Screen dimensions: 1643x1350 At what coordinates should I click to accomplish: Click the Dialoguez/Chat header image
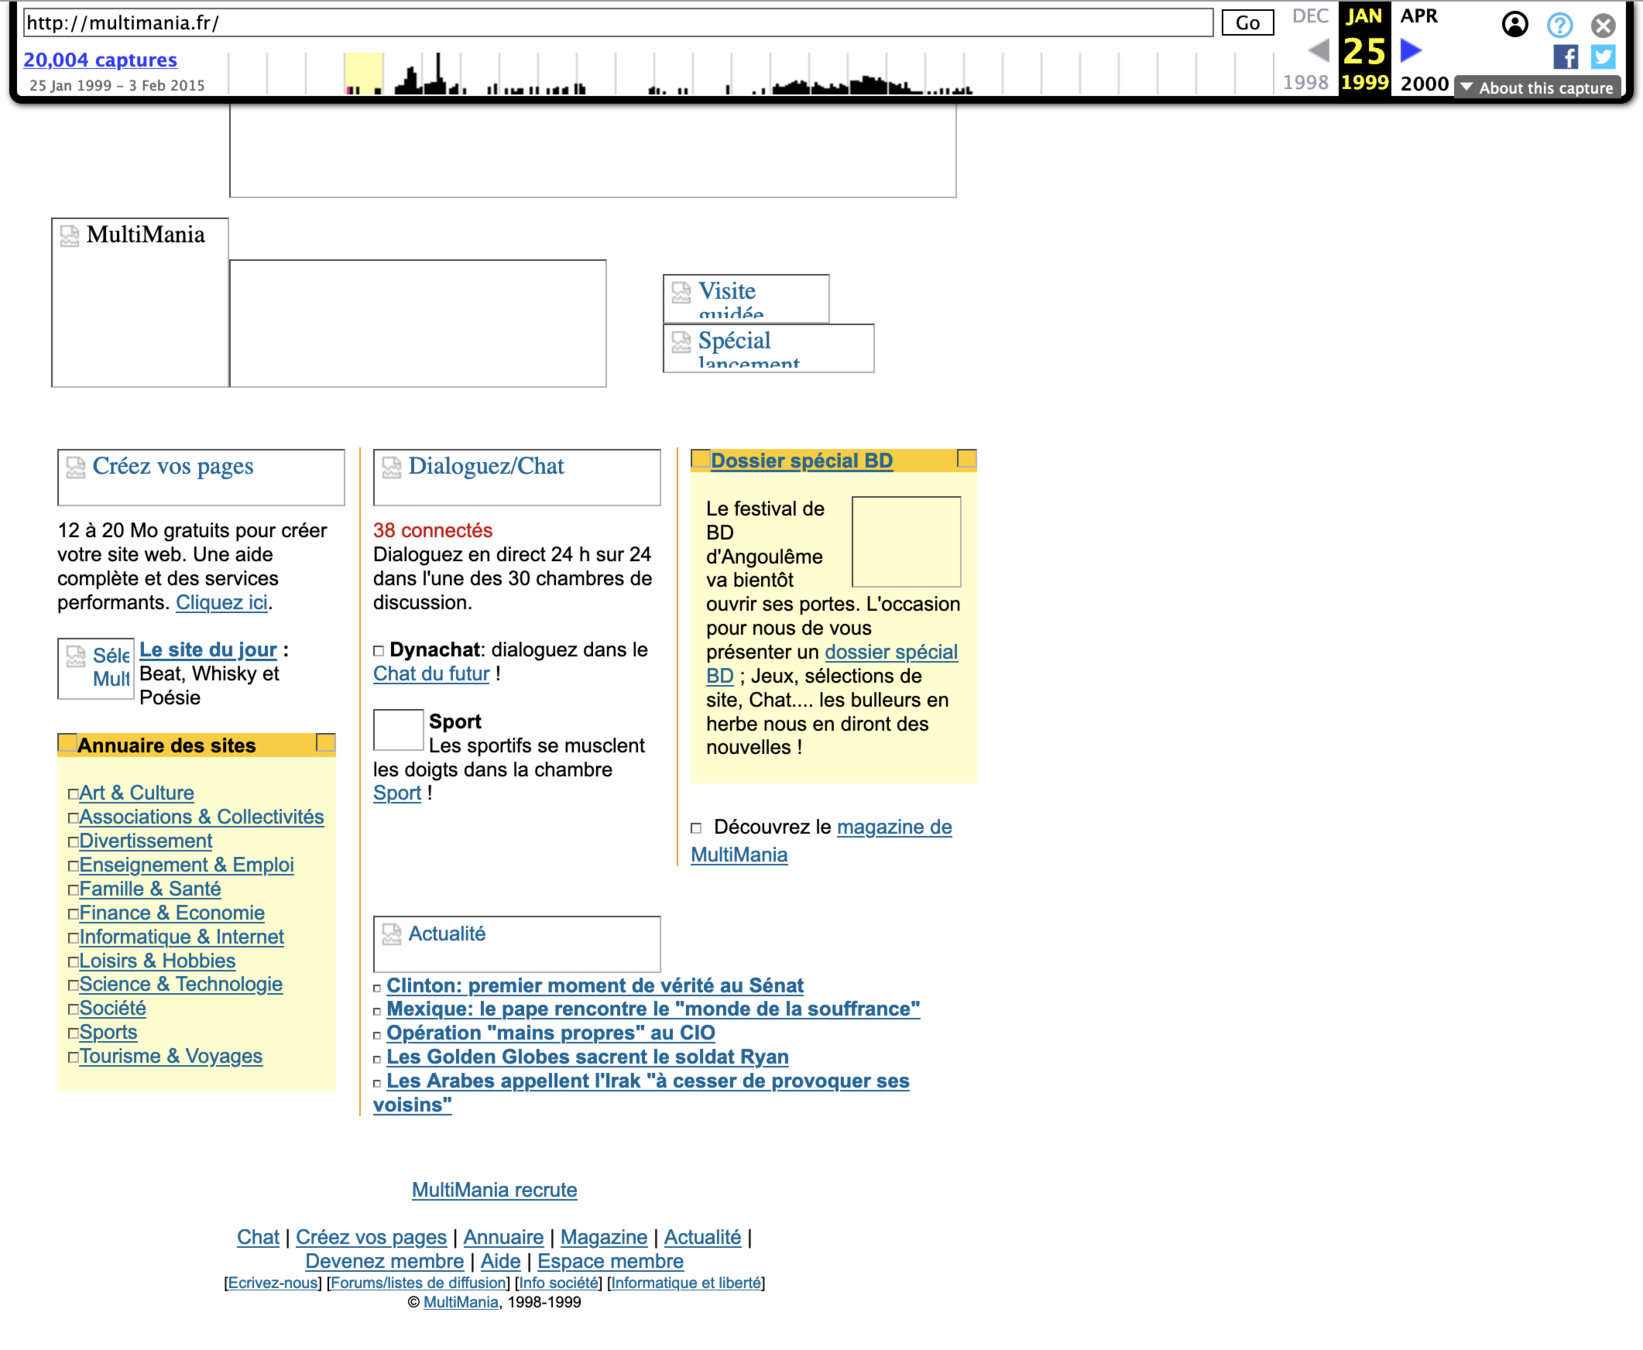517,477
